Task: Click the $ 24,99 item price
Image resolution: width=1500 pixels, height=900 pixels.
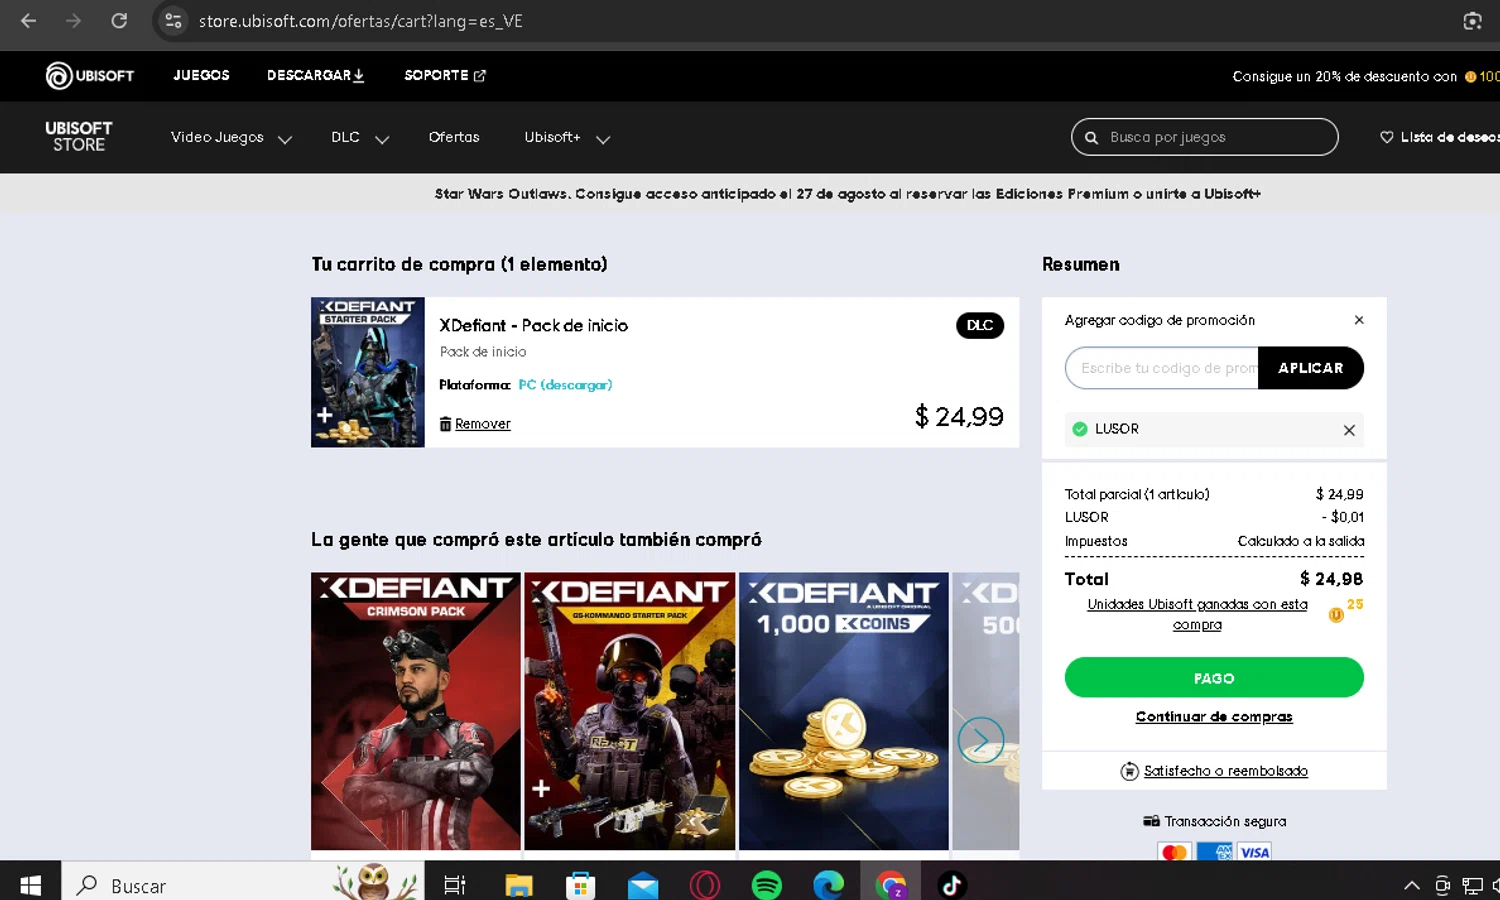Action: 959,417
